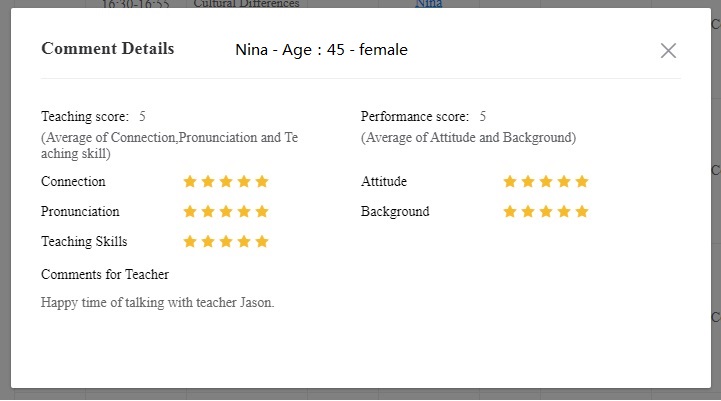Click the fourth Attitude star
This screenshot has height=401, width=721.
(564, 182)
